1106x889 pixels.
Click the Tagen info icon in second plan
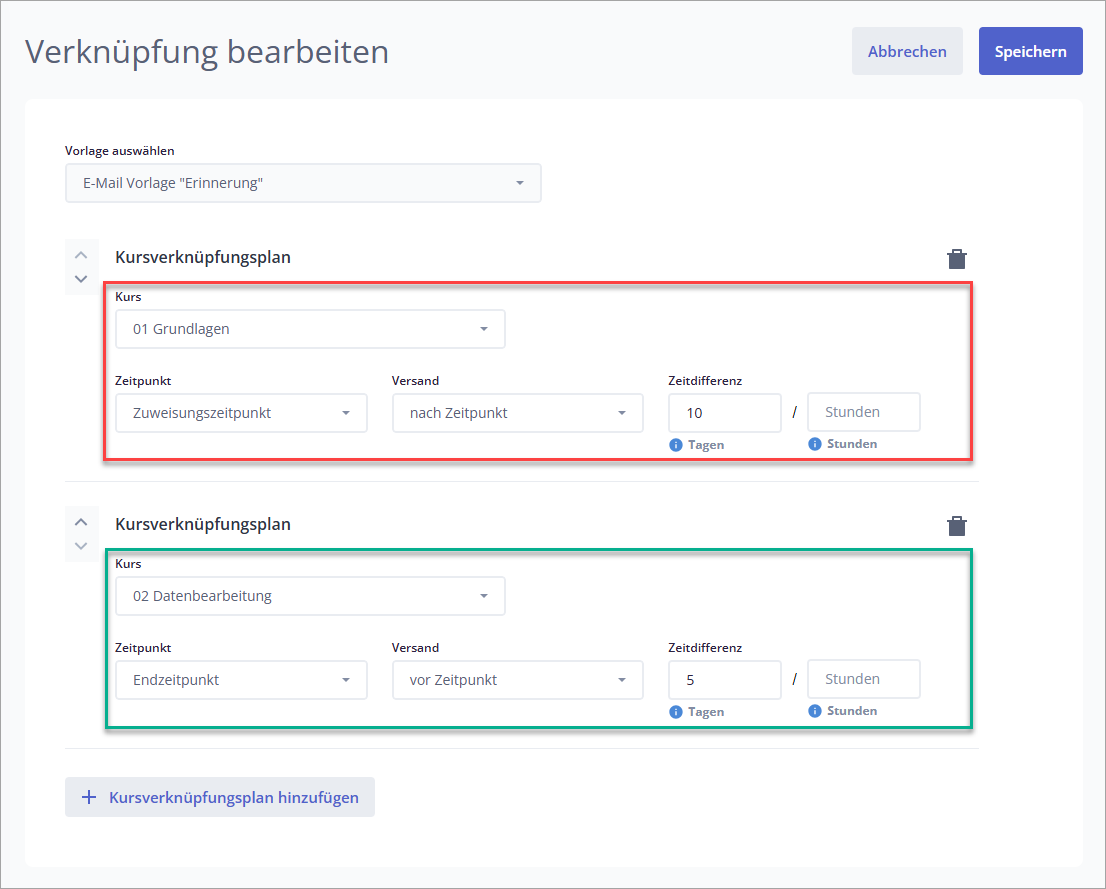click(x=676, y=711)
